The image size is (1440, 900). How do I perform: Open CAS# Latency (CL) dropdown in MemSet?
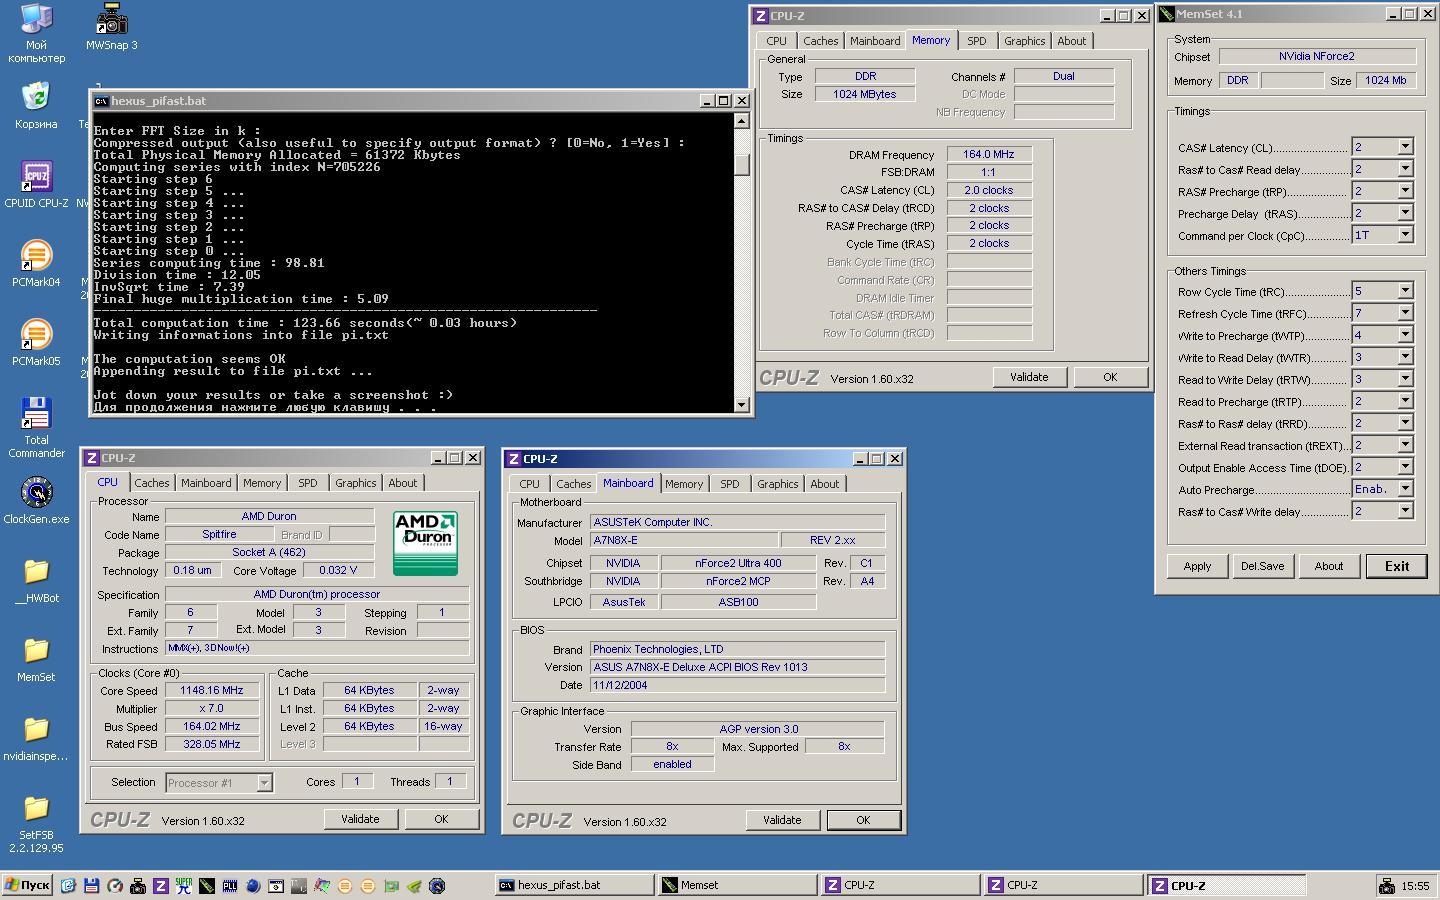[x=1404, y=147]
